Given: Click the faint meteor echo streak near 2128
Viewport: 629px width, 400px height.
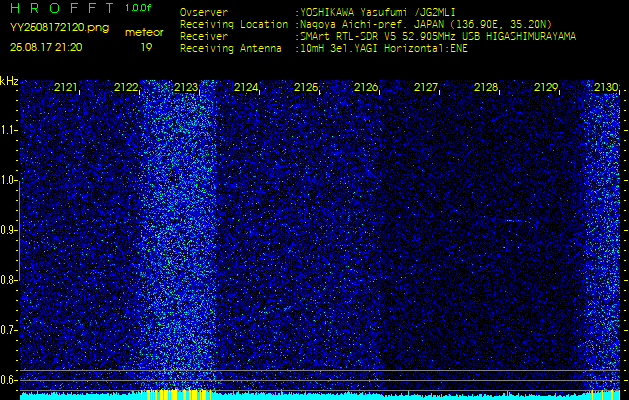Looking at the screenshot, I should tap(517, 221).
